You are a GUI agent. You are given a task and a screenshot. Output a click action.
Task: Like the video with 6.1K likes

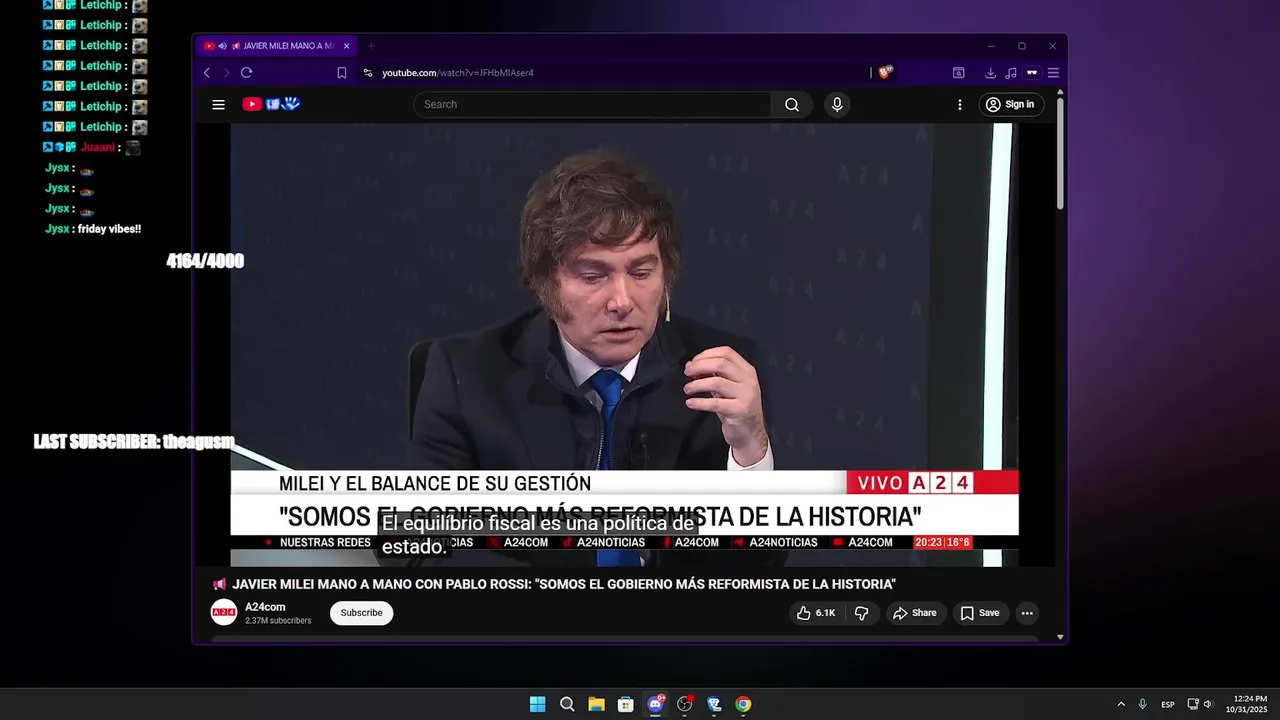click(816, 613)
